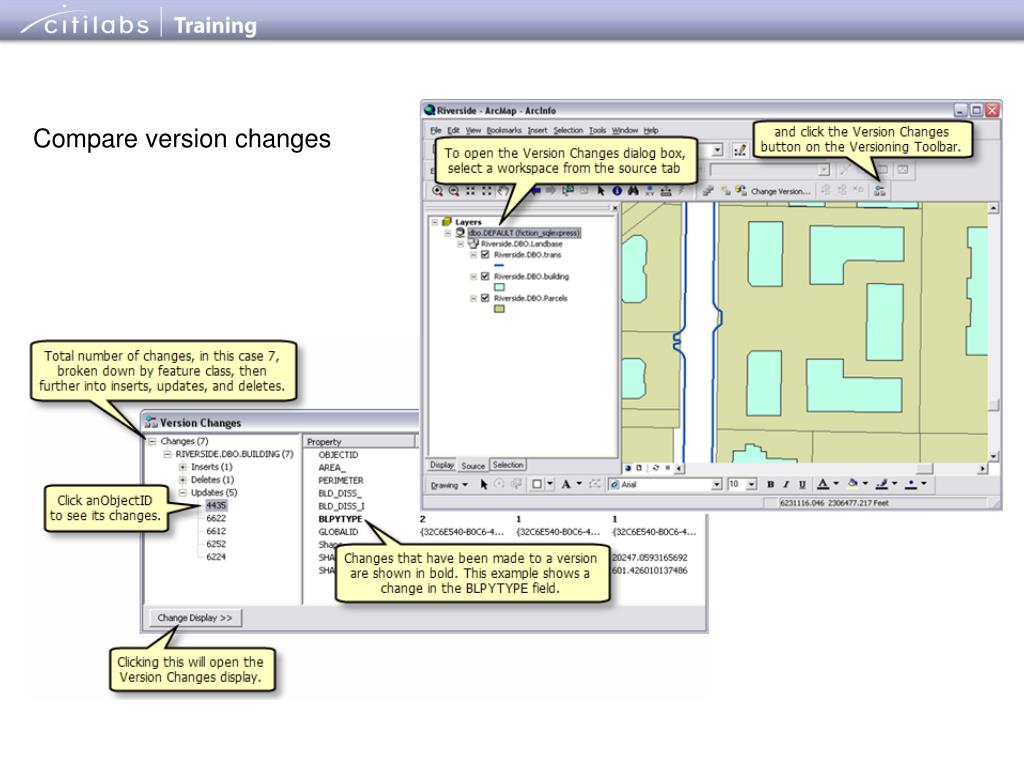Click the map's horizontal scrollbar right arrow

click(x=983, y=469)
